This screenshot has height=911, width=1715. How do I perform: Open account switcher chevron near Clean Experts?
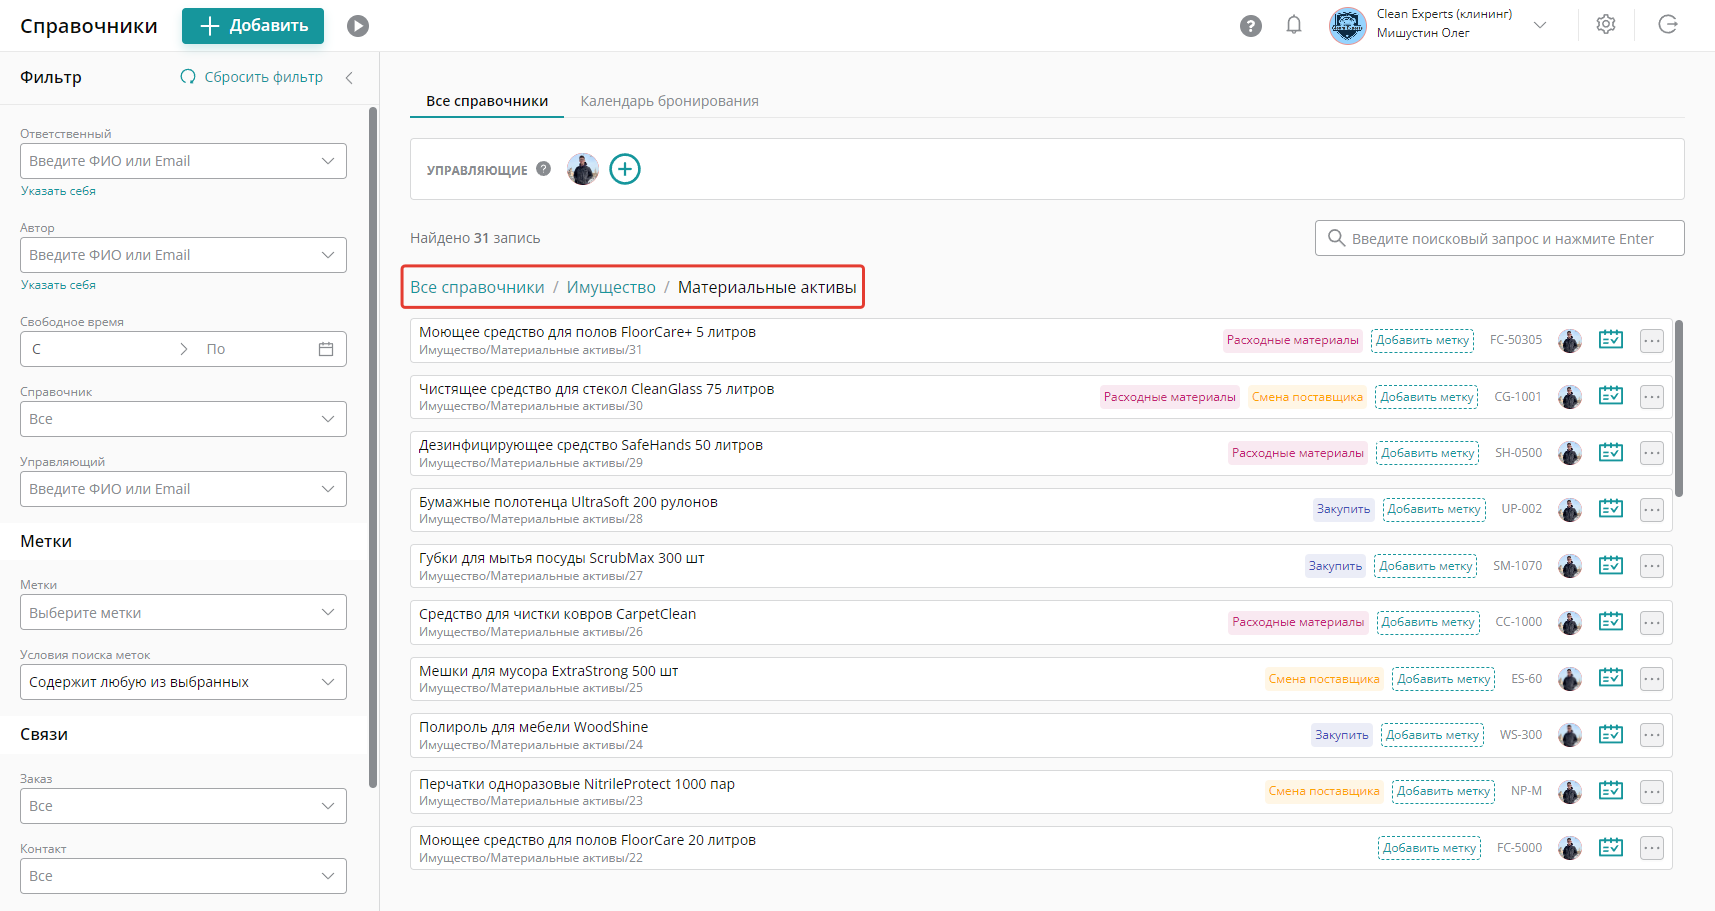click(x=1540, y=25)
